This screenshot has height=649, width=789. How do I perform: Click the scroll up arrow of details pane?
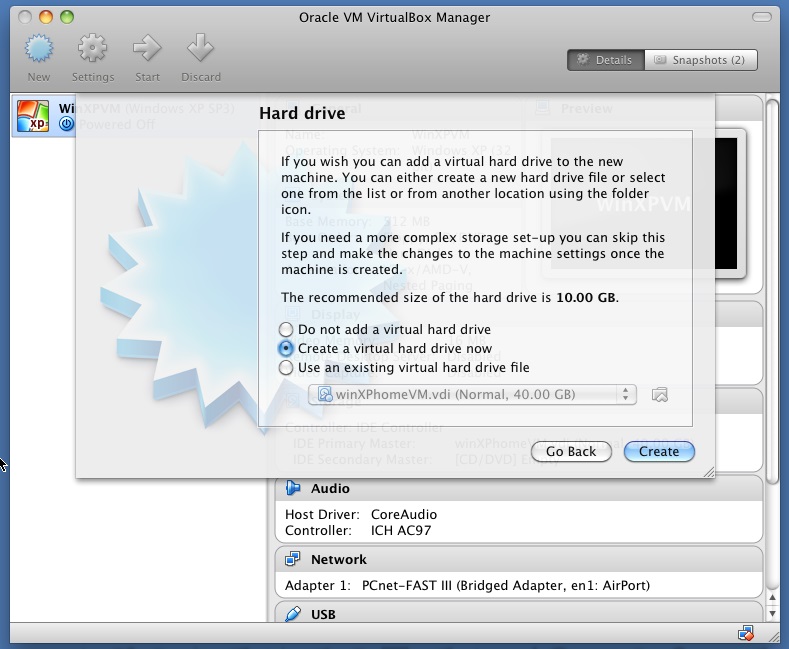pos(772,598)
